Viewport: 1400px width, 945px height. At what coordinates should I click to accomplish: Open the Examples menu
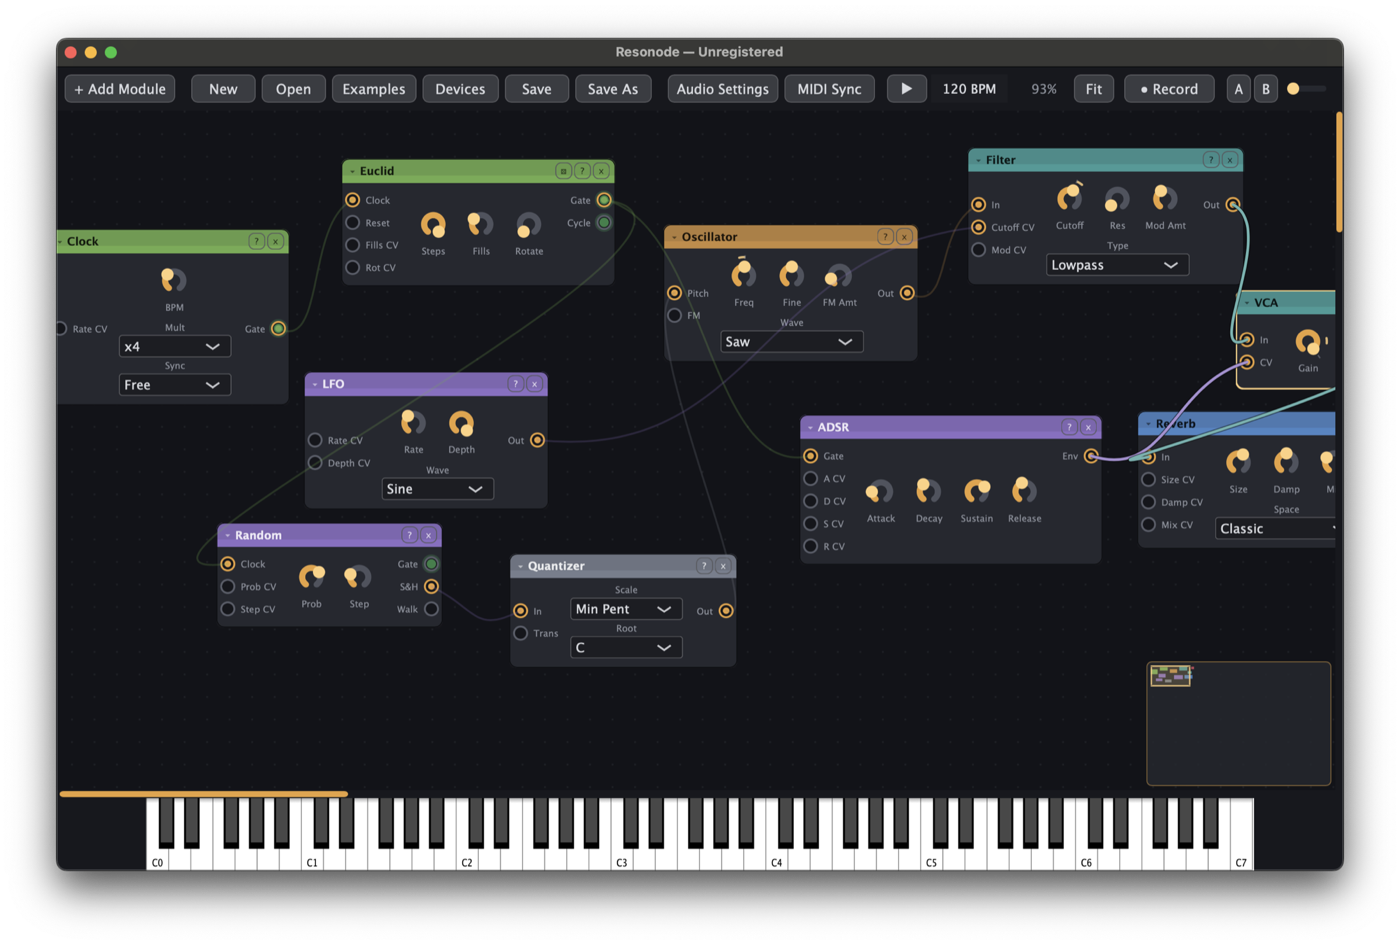click(x=374, y=89)
